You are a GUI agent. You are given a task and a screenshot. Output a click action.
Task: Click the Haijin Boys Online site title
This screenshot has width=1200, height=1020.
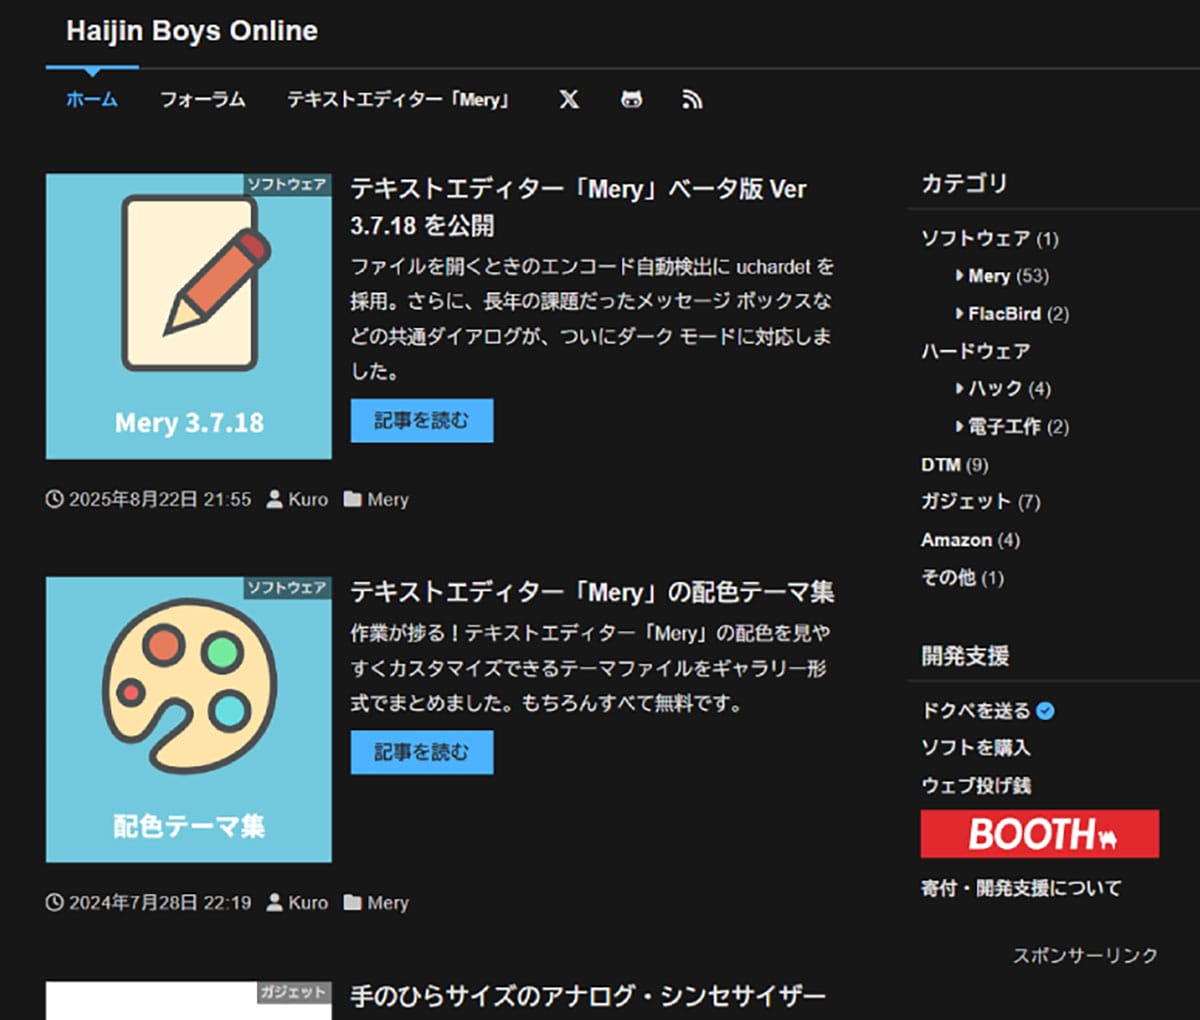(x=192, y=31)
